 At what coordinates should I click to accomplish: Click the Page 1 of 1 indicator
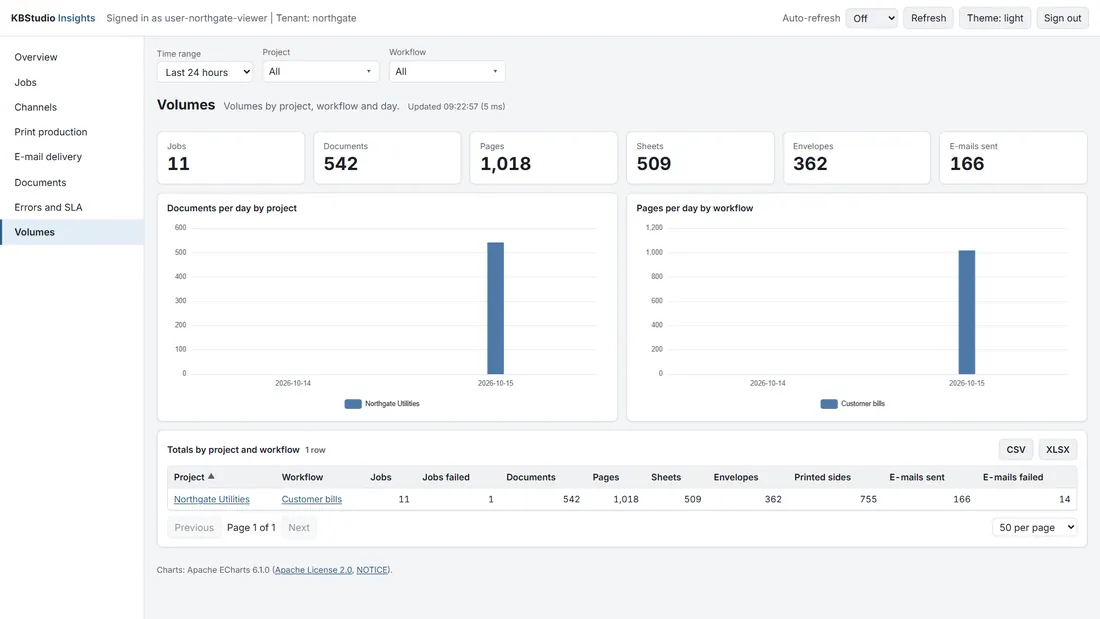point(251,528)
